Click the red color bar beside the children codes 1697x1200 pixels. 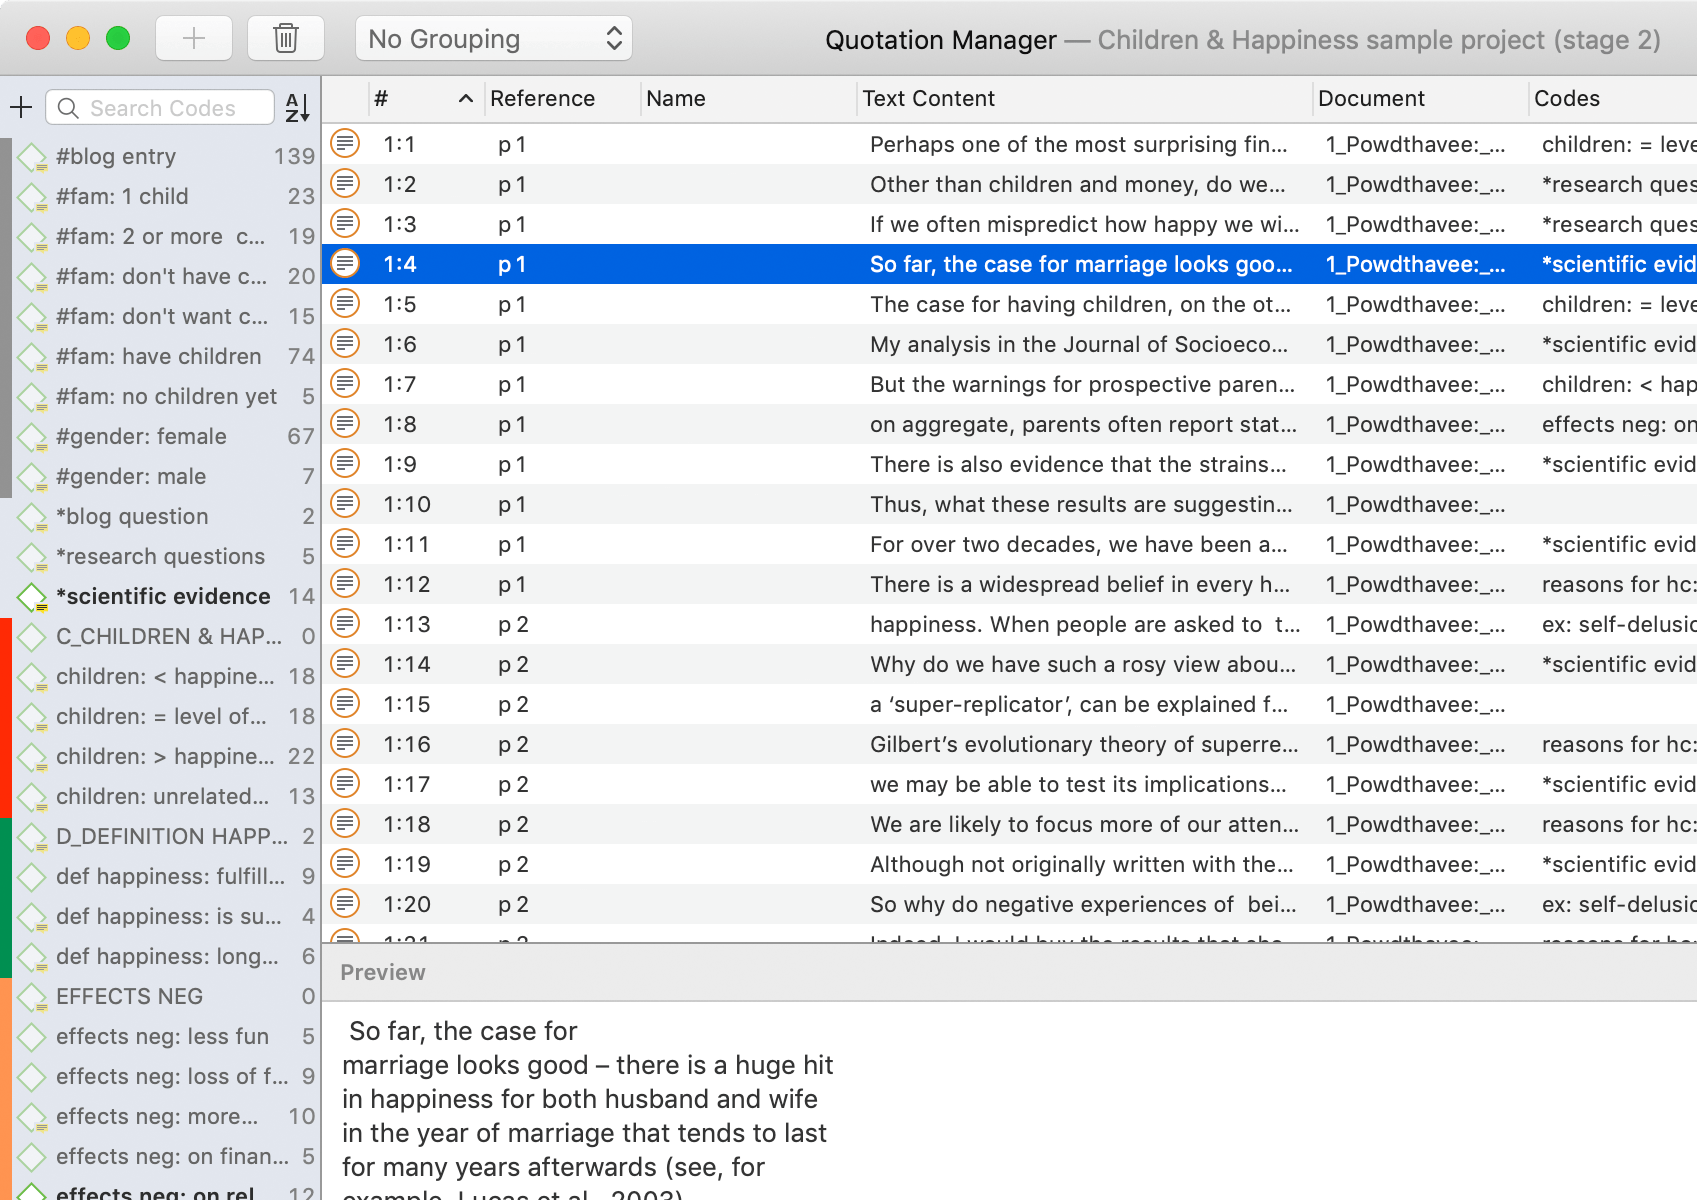pos(5,716)
